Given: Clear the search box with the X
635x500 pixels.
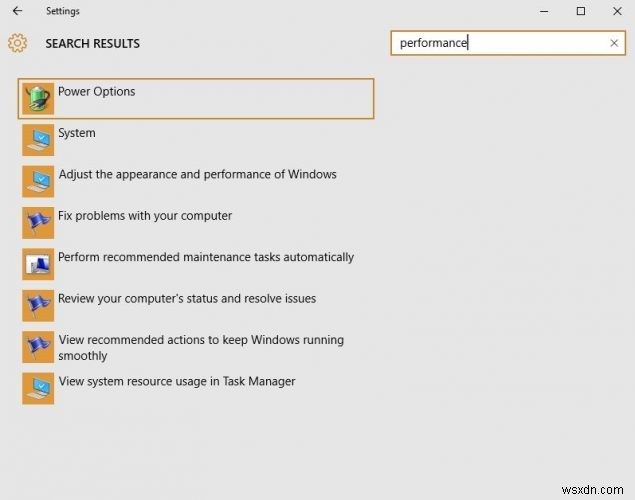Looking at the screenshot, I should coord(614,43).
